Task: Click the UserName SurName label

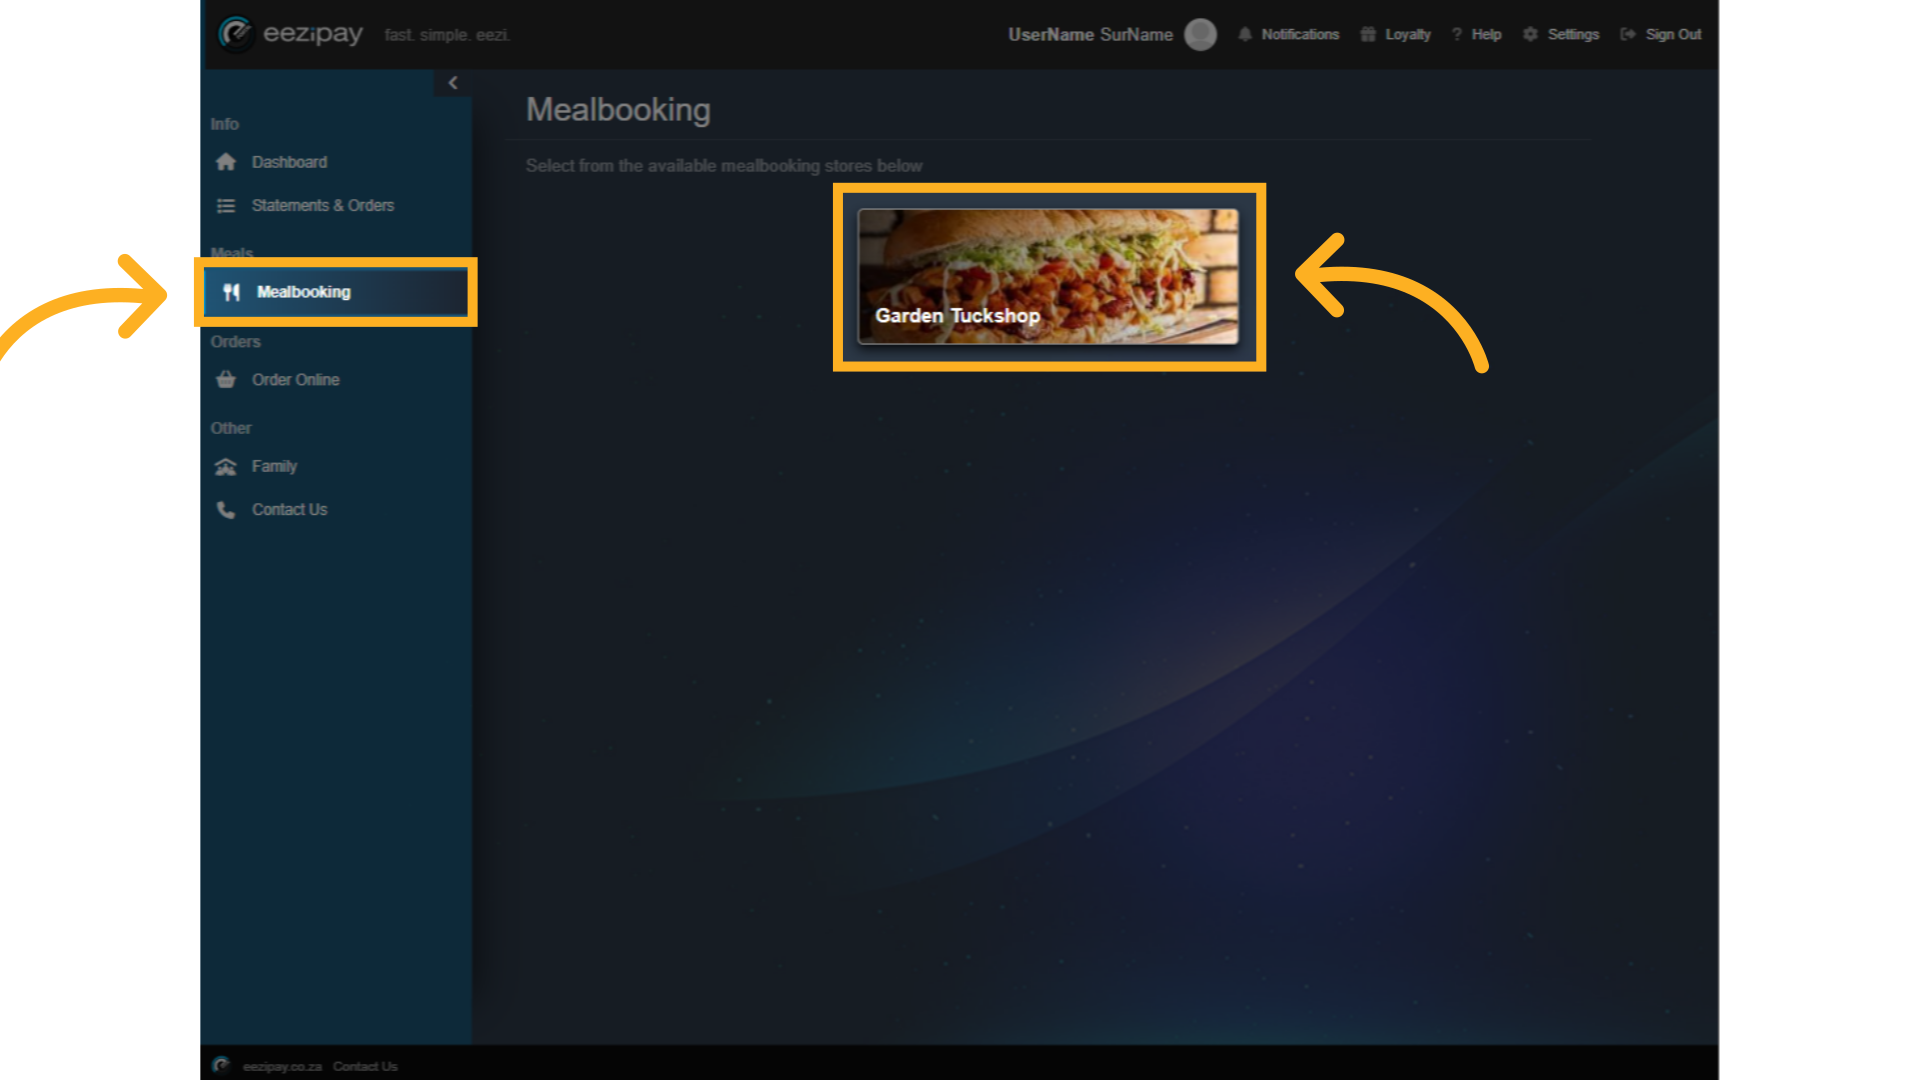Action: coord(1090,34)
